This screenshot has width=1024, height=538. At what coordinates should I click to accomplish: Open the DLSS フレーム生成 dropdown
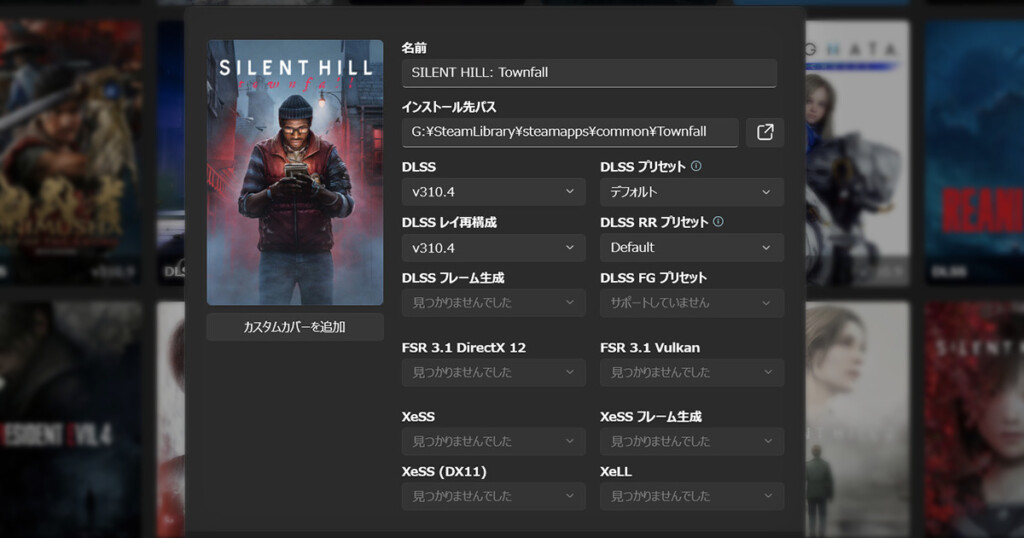click(x=494, y=303)
